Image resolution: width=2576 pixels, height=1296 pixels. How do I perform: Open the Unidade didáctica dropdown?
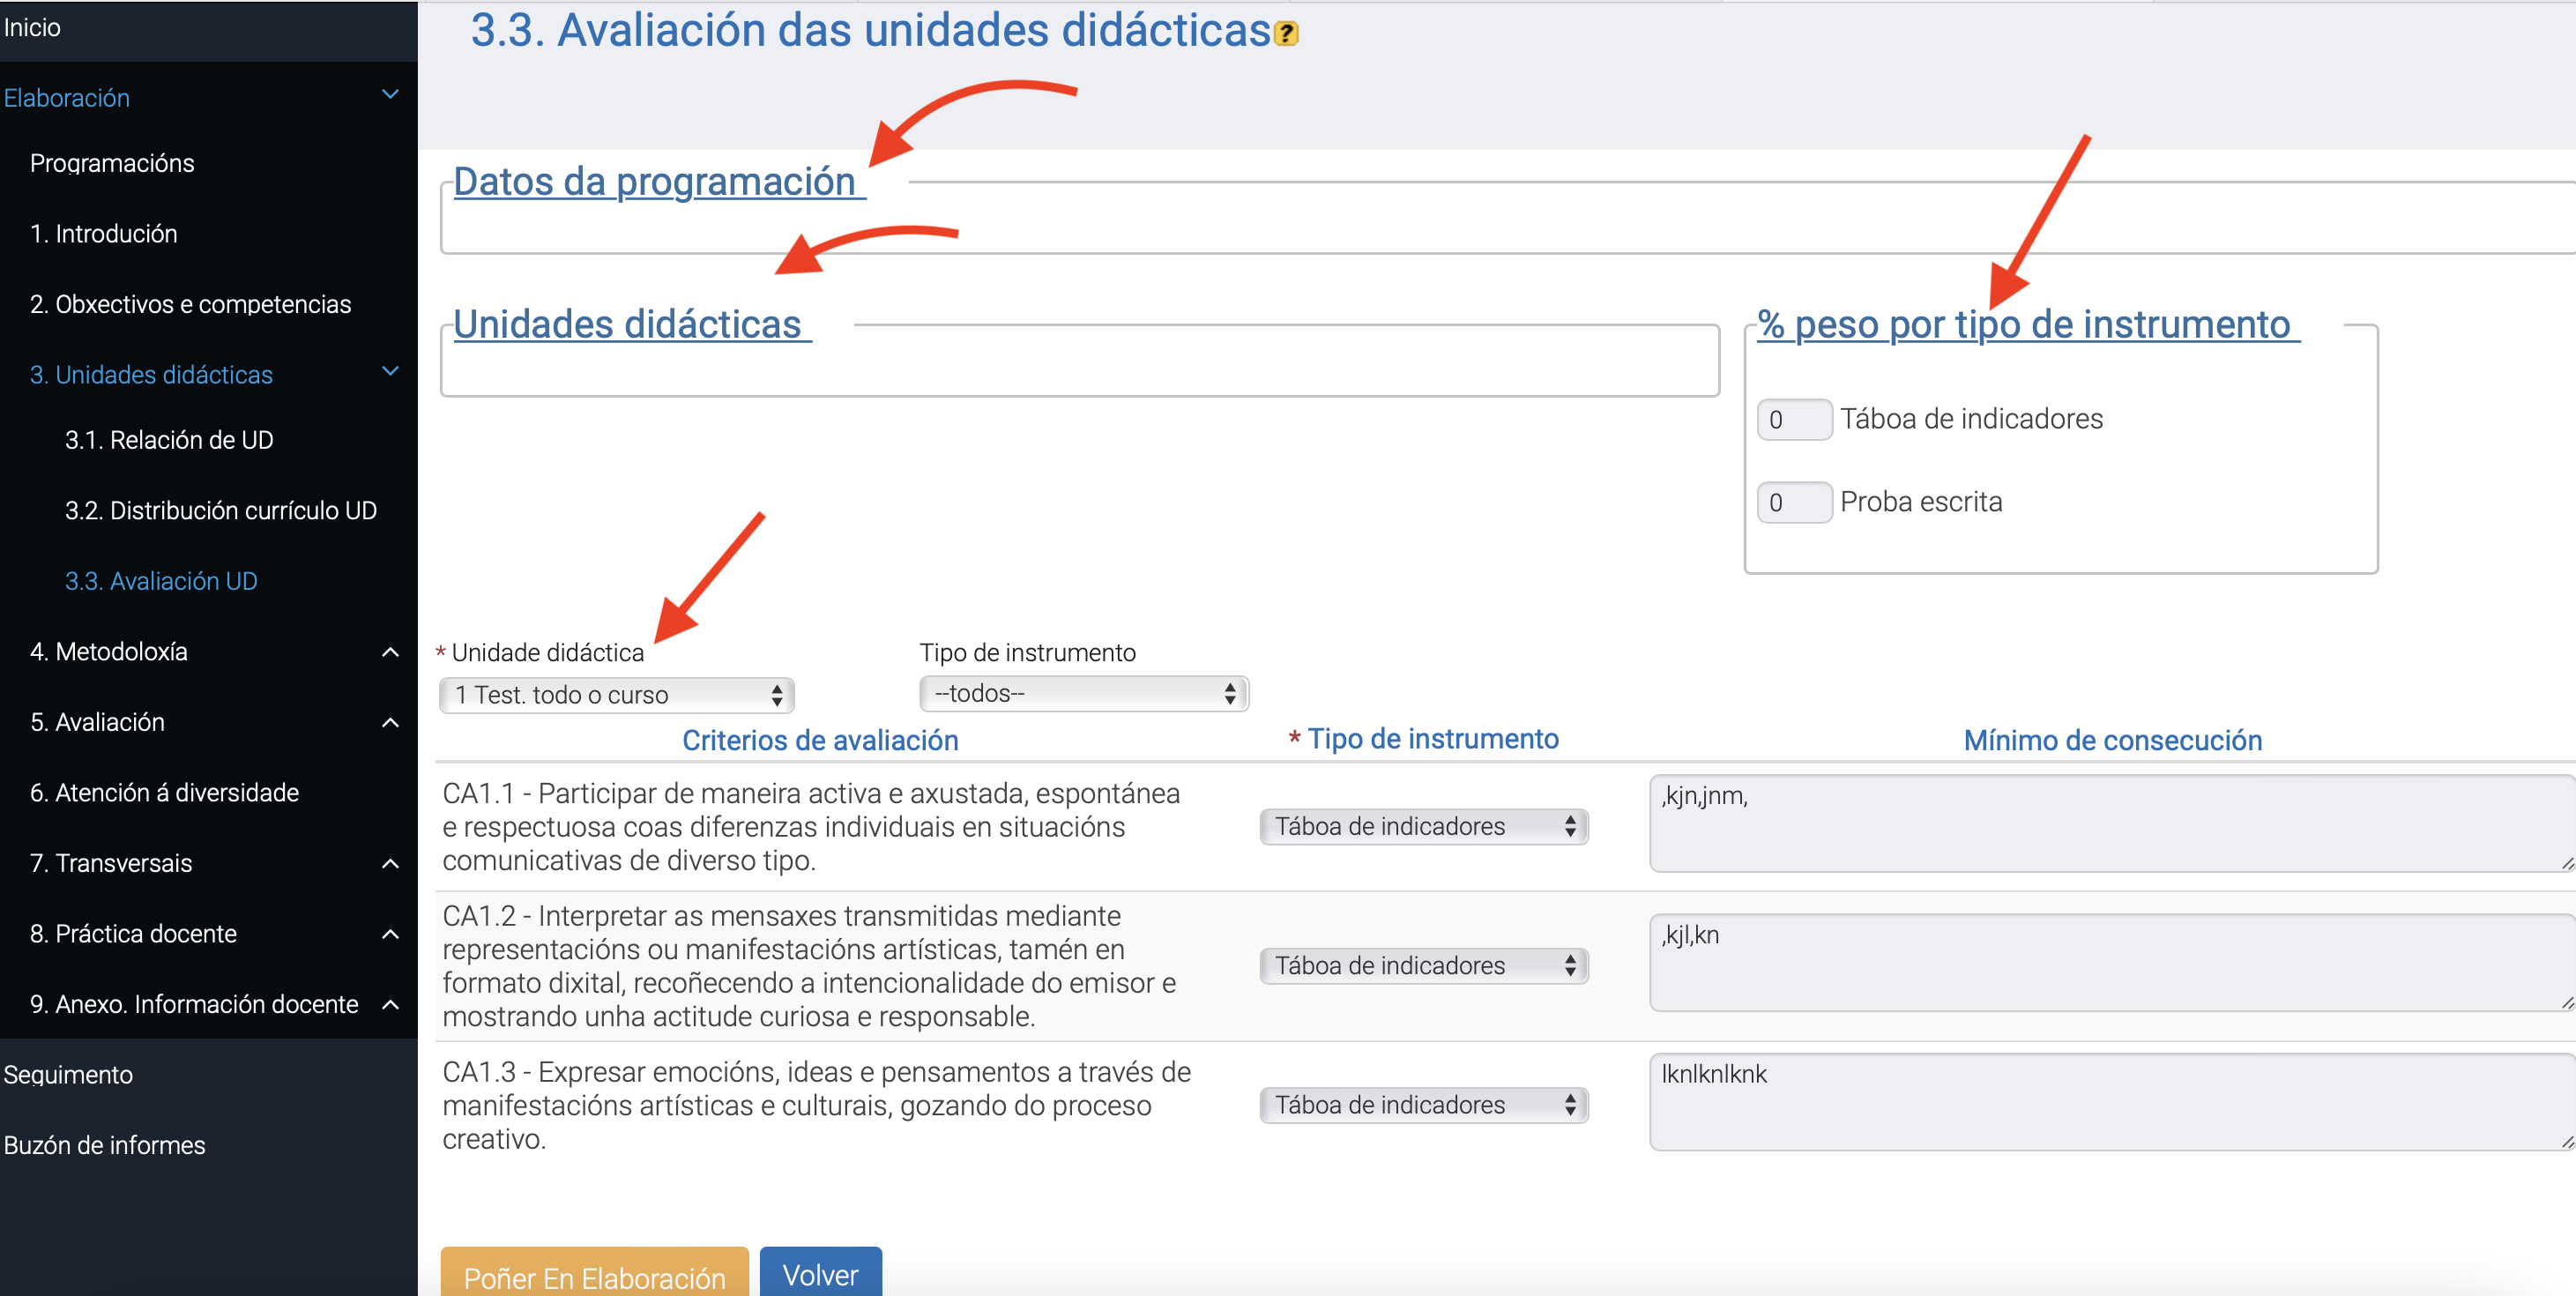(617, 695)
